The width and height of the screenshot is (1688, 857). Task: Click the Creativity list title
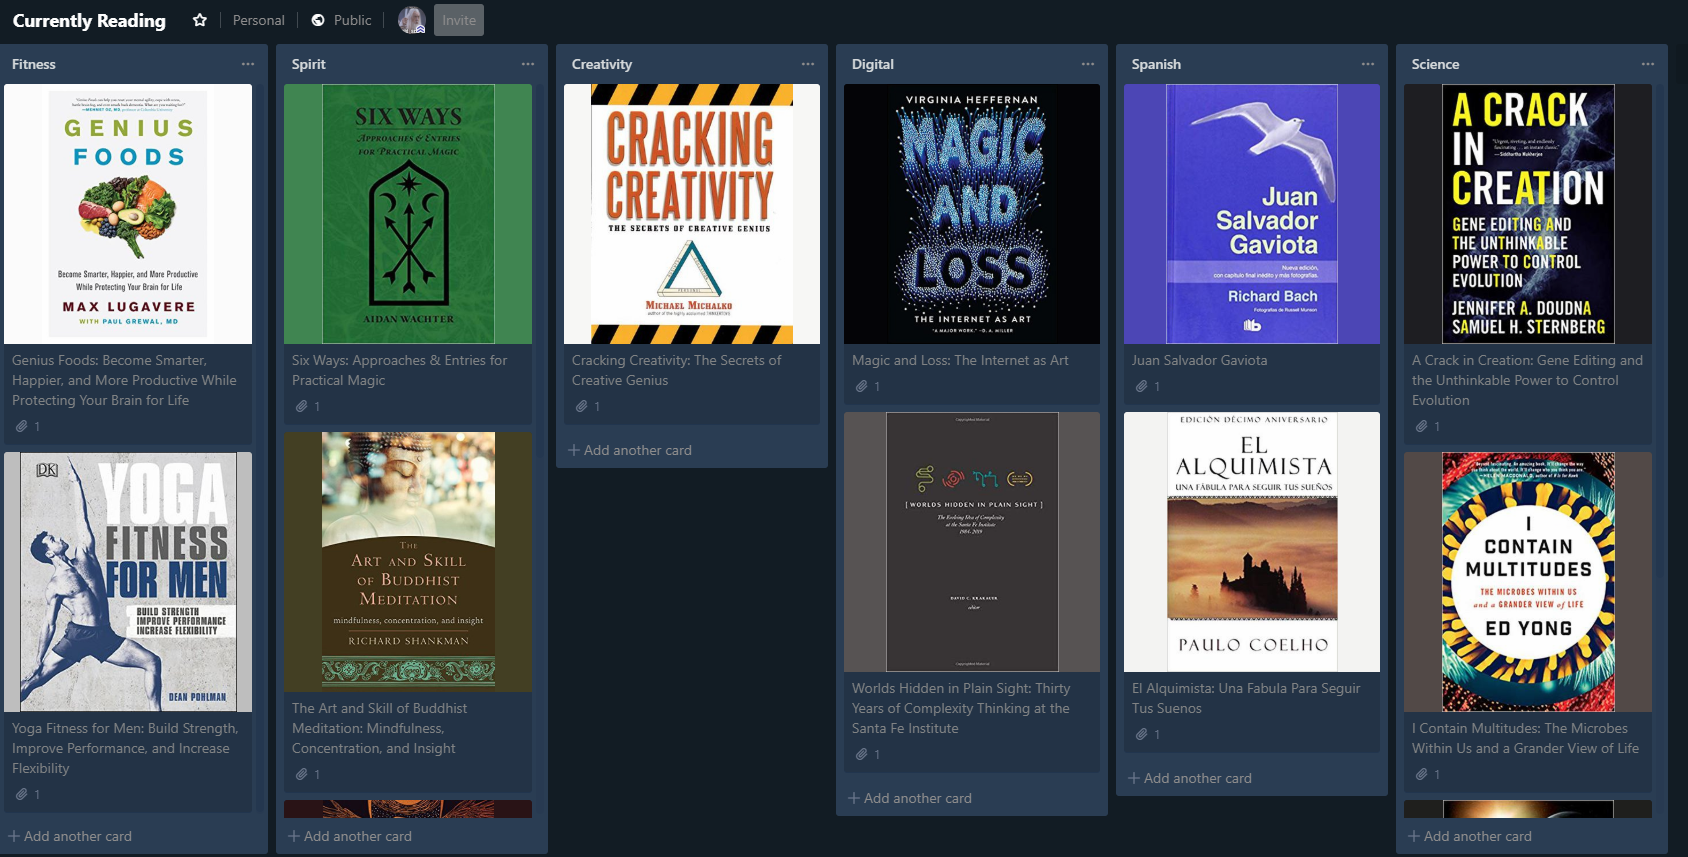[602, 64]
